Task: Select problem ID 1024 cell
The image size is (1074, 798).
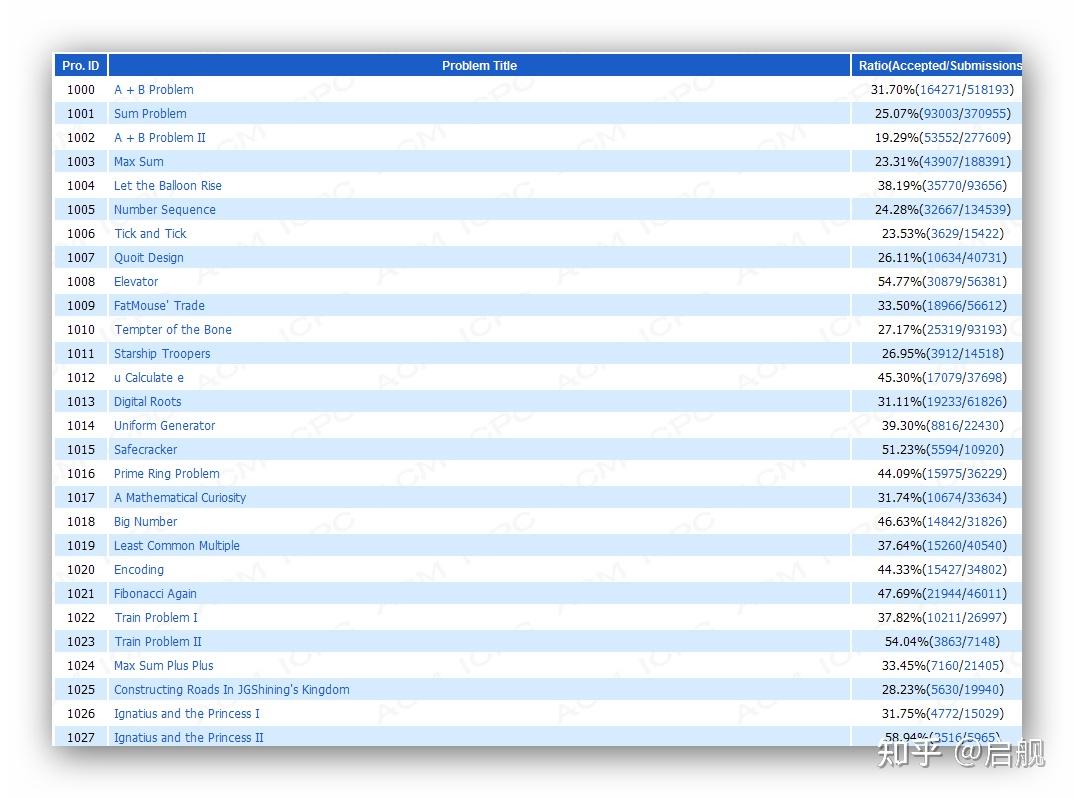Action: (x=81, y=665)
